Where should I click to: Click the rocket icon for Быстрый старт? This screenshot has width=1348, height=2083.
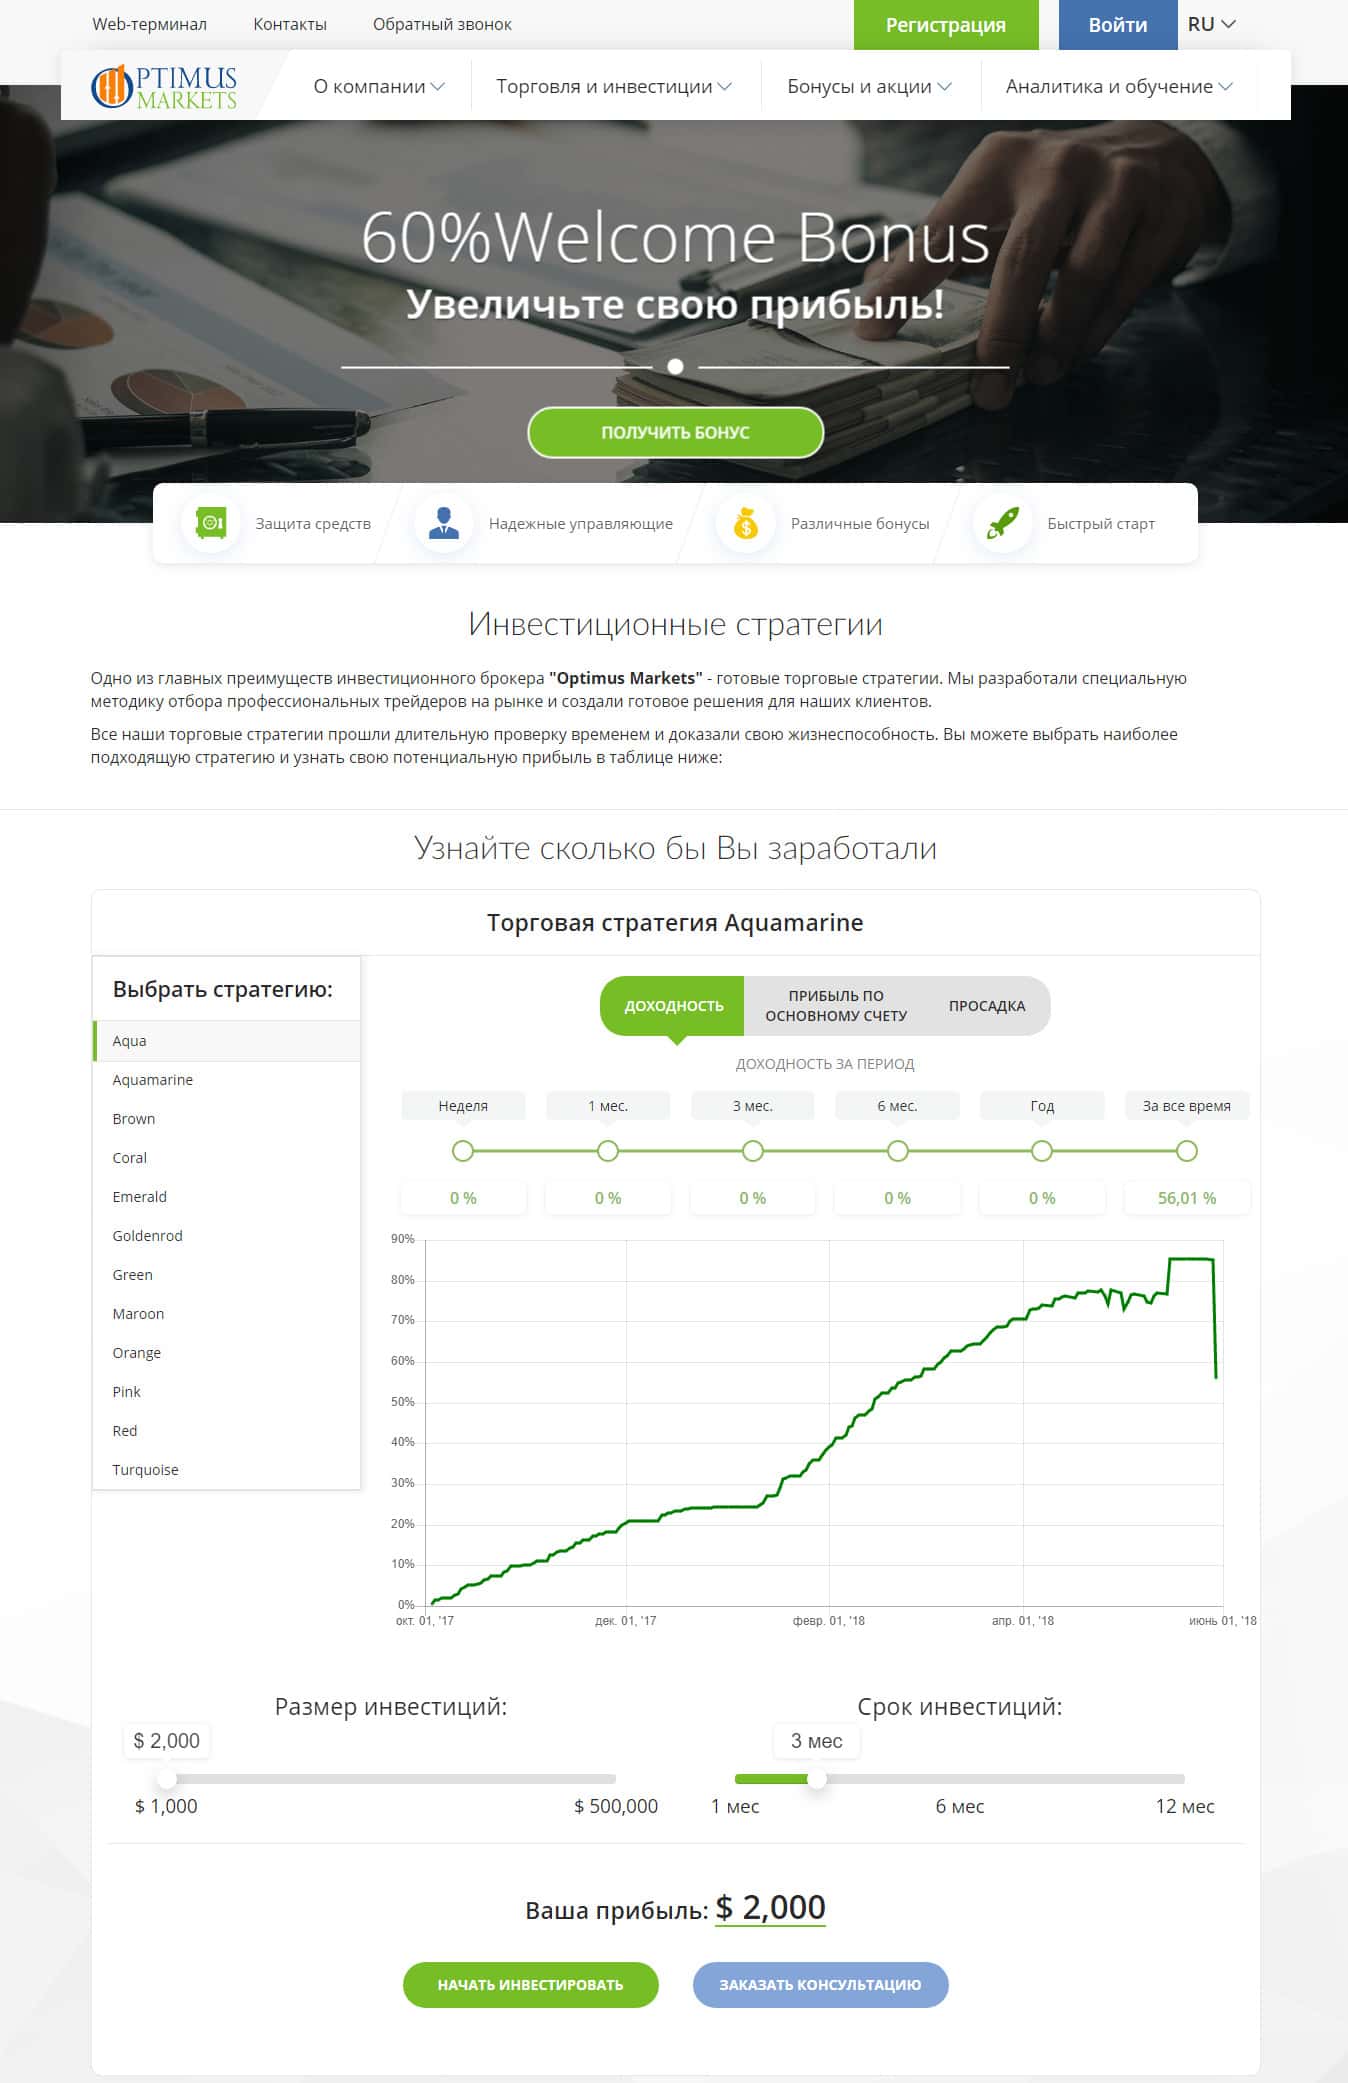point(1002,523)
